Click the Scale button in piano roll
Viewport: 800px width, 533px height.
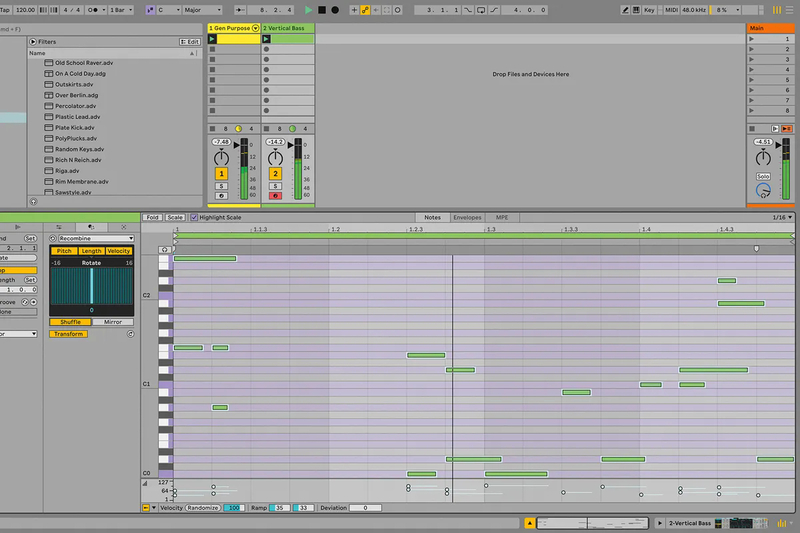[x=175, y=217]
